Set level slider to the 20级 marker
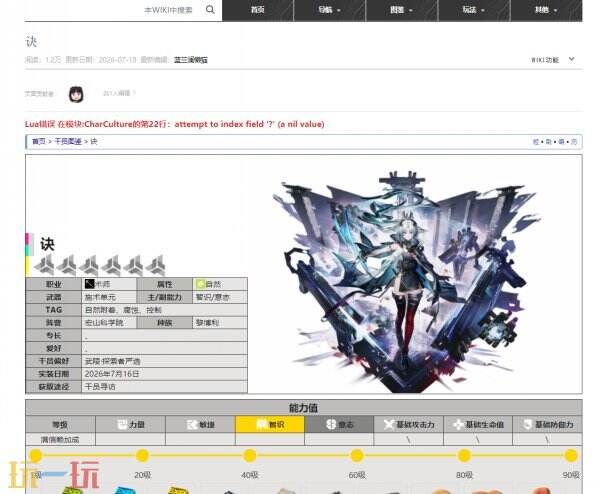The width and height of the screenshot is (600, 494). pos(142,455)
